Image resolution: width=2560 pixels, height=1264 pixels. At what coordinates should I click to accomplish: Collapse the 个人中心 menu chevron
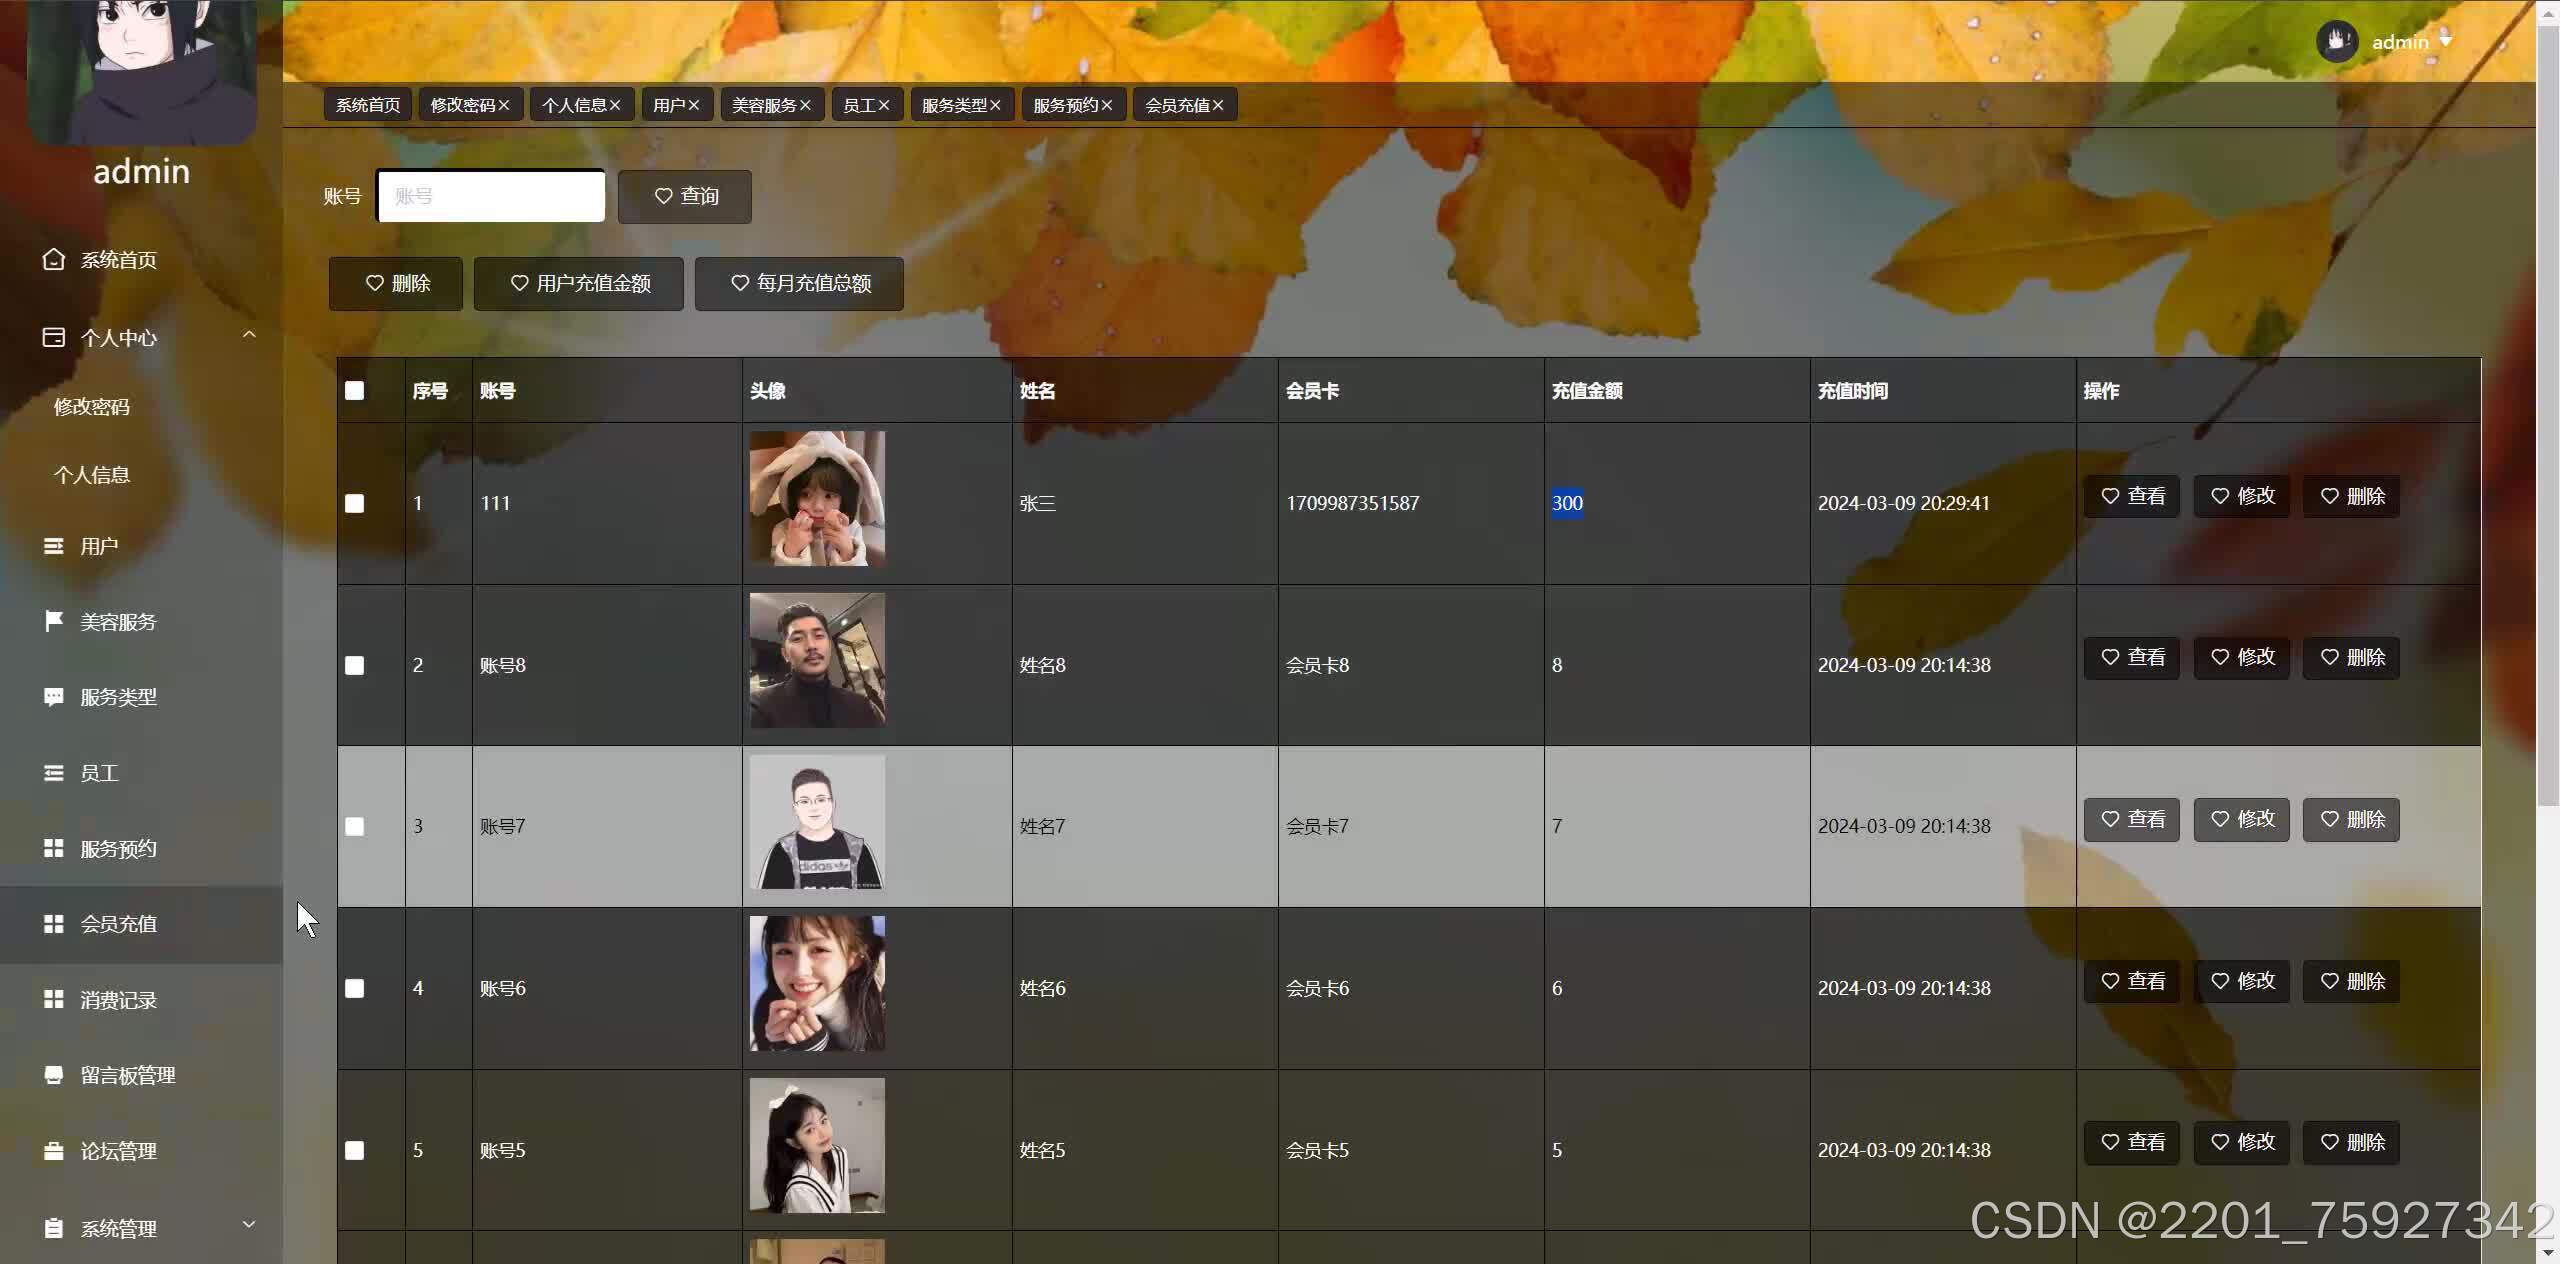(249, 335)
